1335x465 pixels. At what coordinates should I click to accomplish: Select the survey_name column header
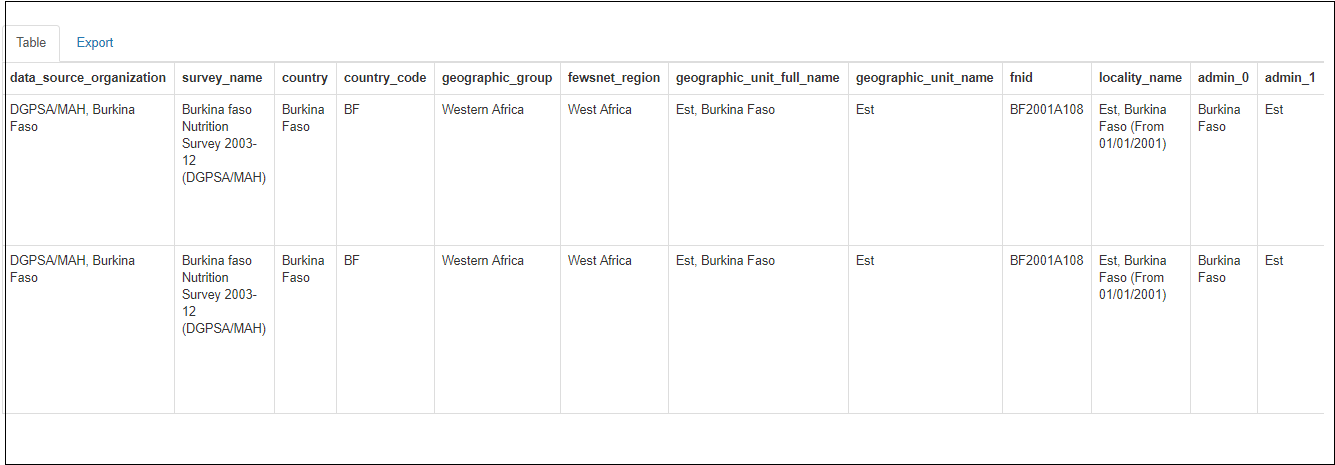coord(222,78)
